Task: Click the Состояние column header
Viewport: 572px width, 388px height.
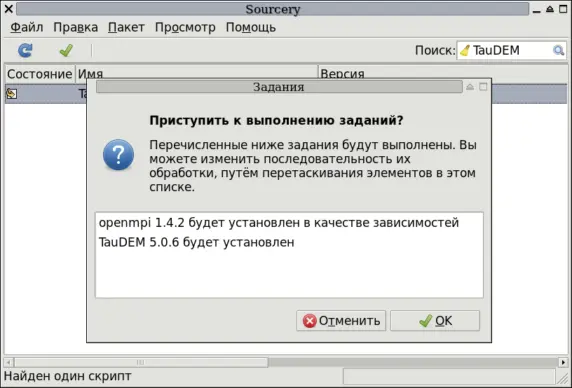Action: coord(39,74)
